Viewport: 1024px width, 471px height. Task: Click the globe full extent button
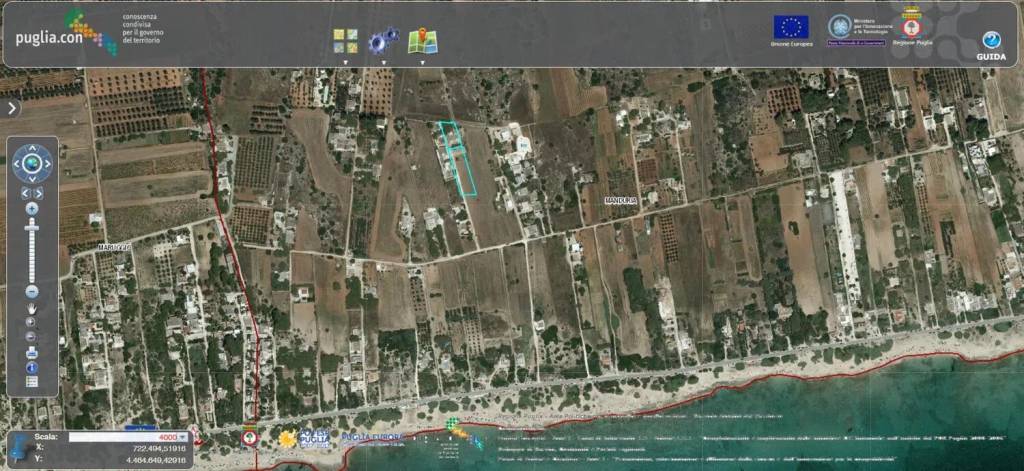click(32, 163)
